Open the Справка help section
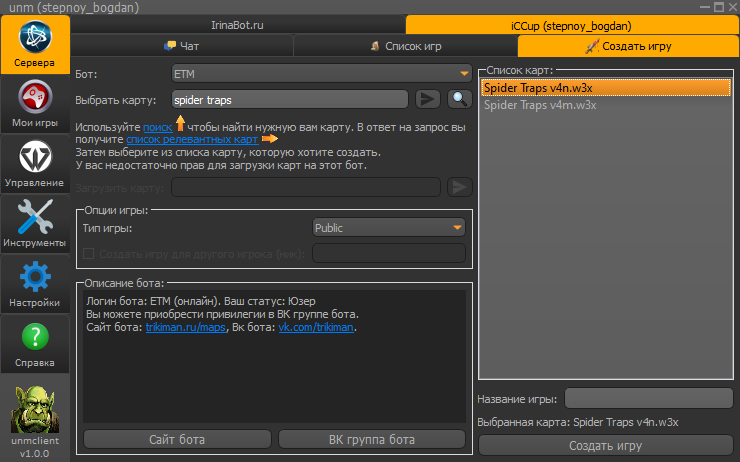Image resolution: width=740 pixels, height=462 pixels. [x=35, y=344]
